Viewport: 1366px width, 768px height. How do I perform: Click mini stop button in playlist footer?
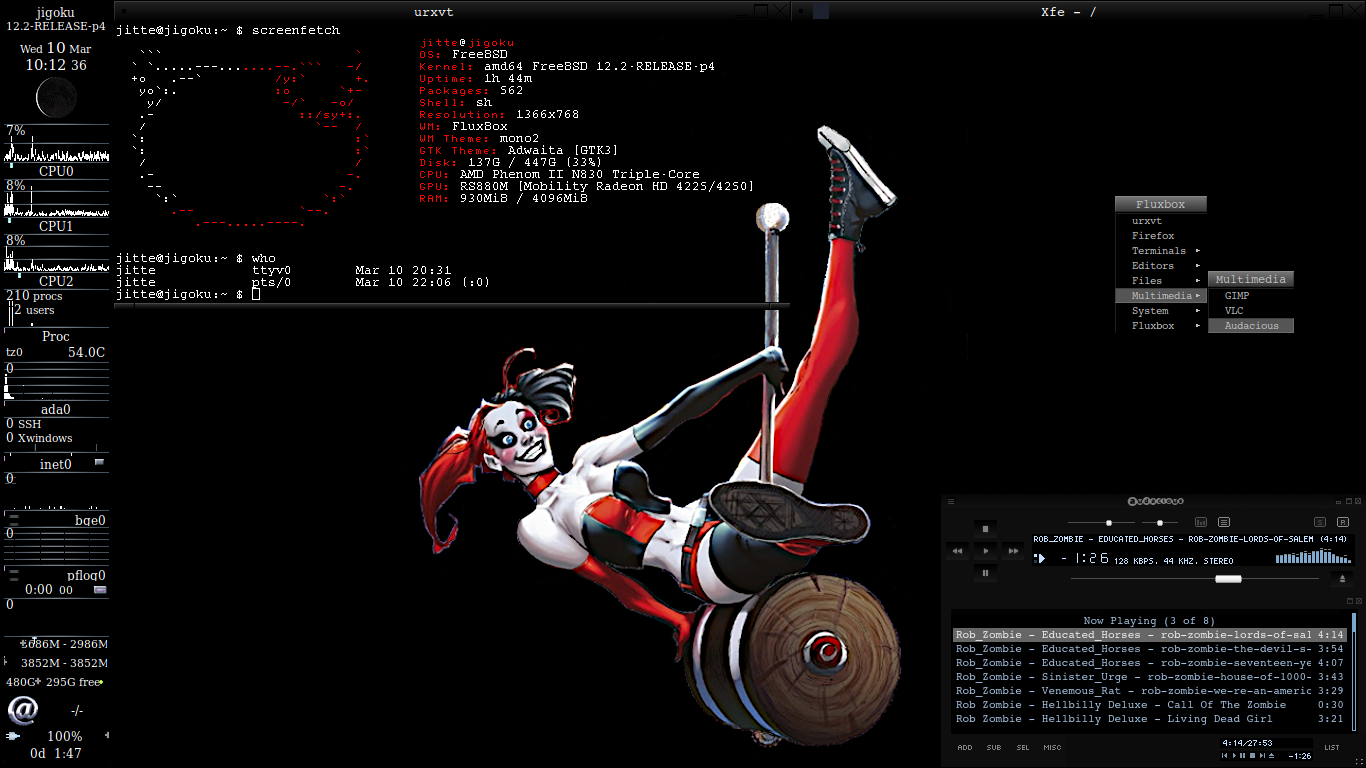pos(1253,755)
